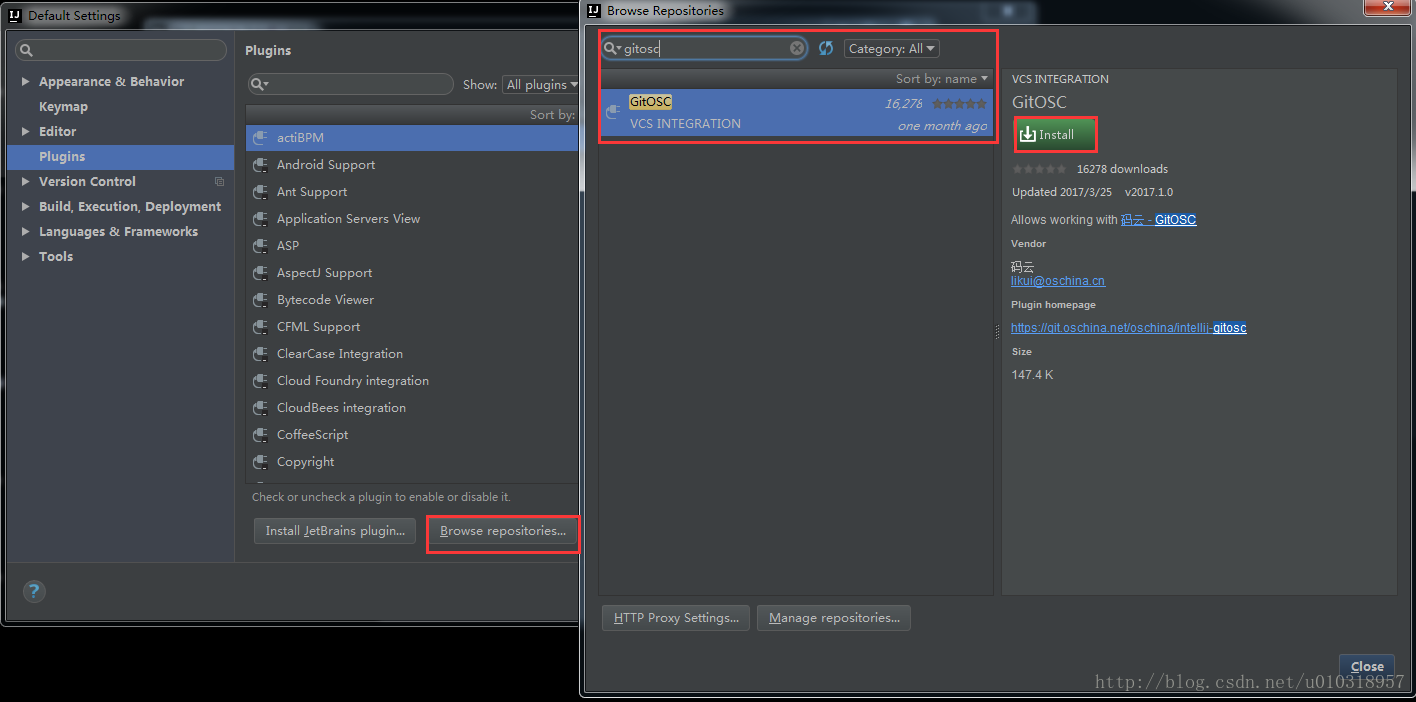Click search magnifier in Default Settings sidebar
The image size is (1416, 702).
(26, 50)
